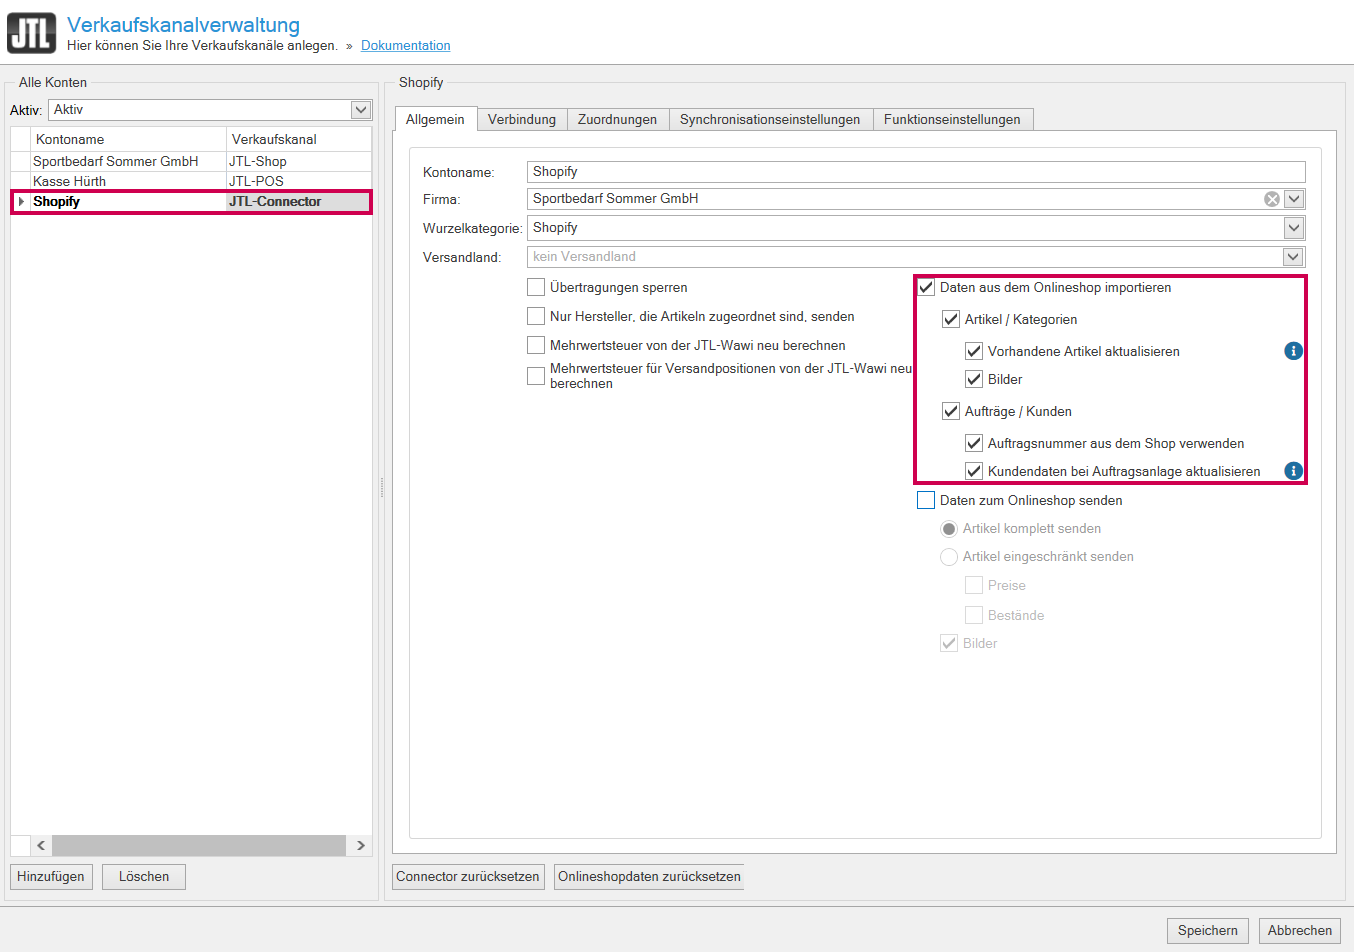The width and height of the screenshot is (1354, 952).
Task: Click the JTL-Shop cell
Action: coord(299,161)
